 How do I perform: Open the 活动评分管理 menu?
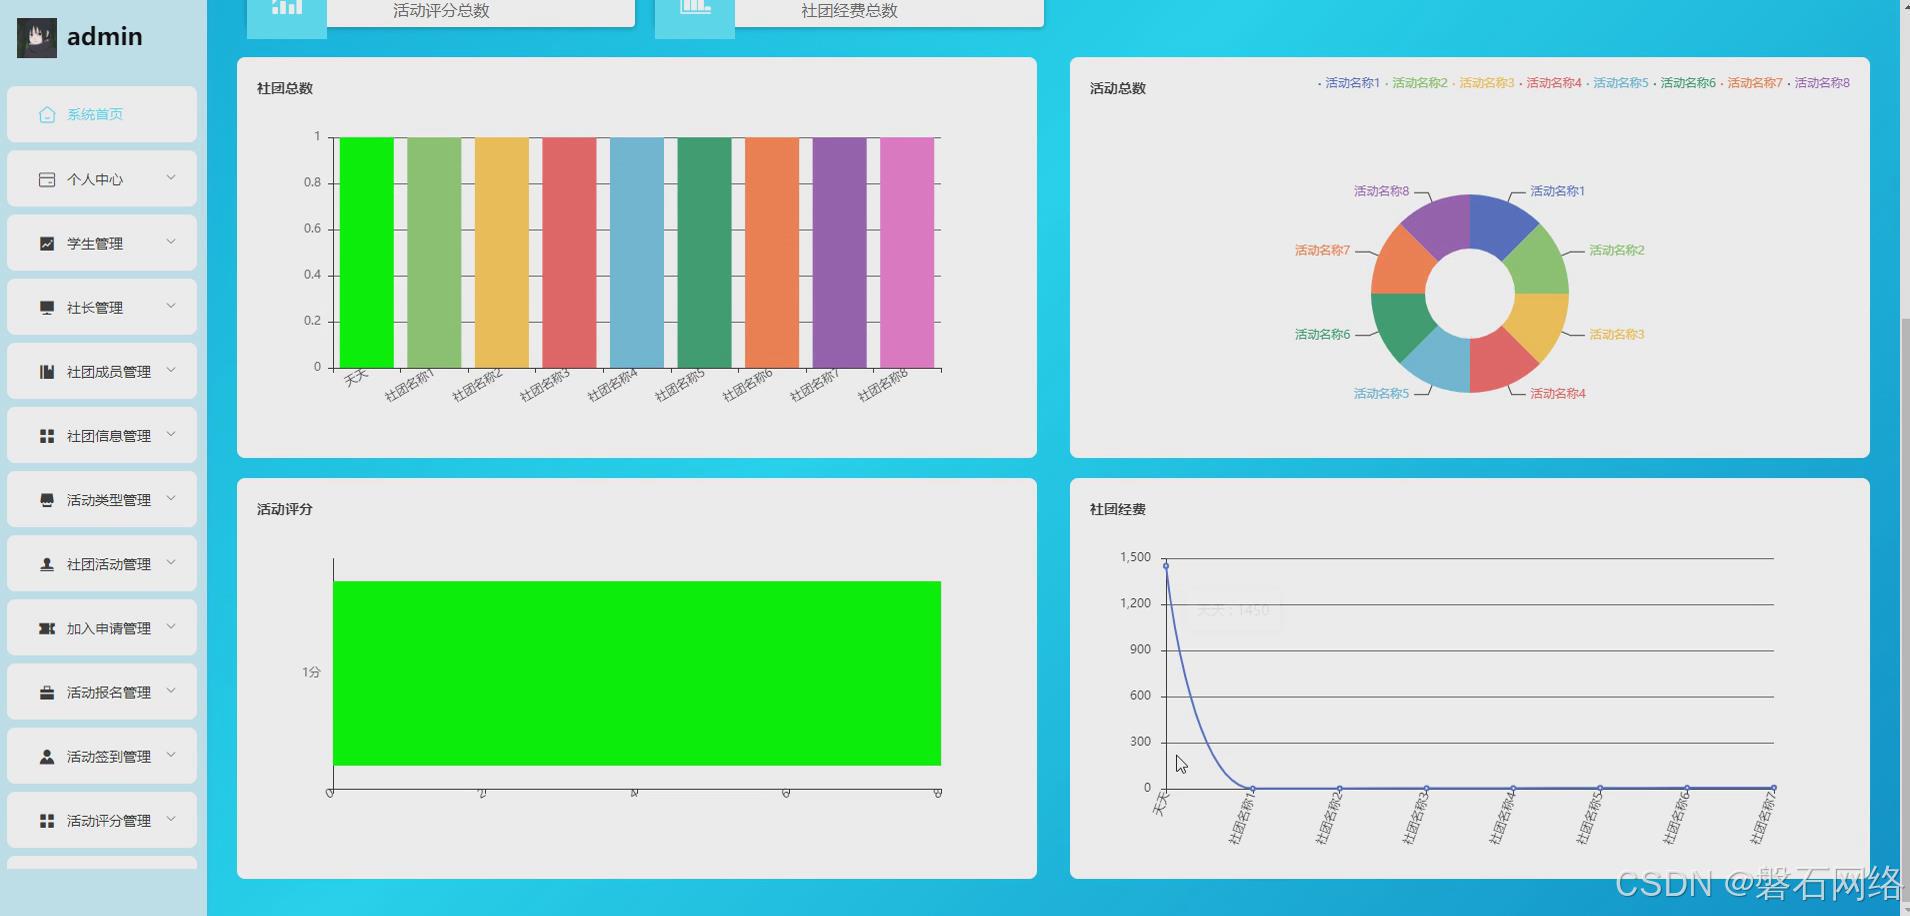click(102, 820)
